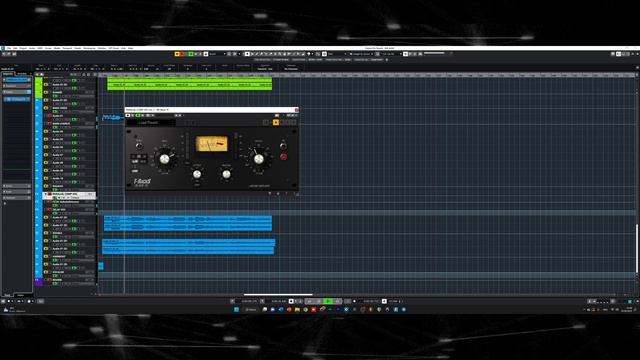Open the Audio menu
This screenshot has height=360, width=640.
pyautogui.click(x=32, y=48)
